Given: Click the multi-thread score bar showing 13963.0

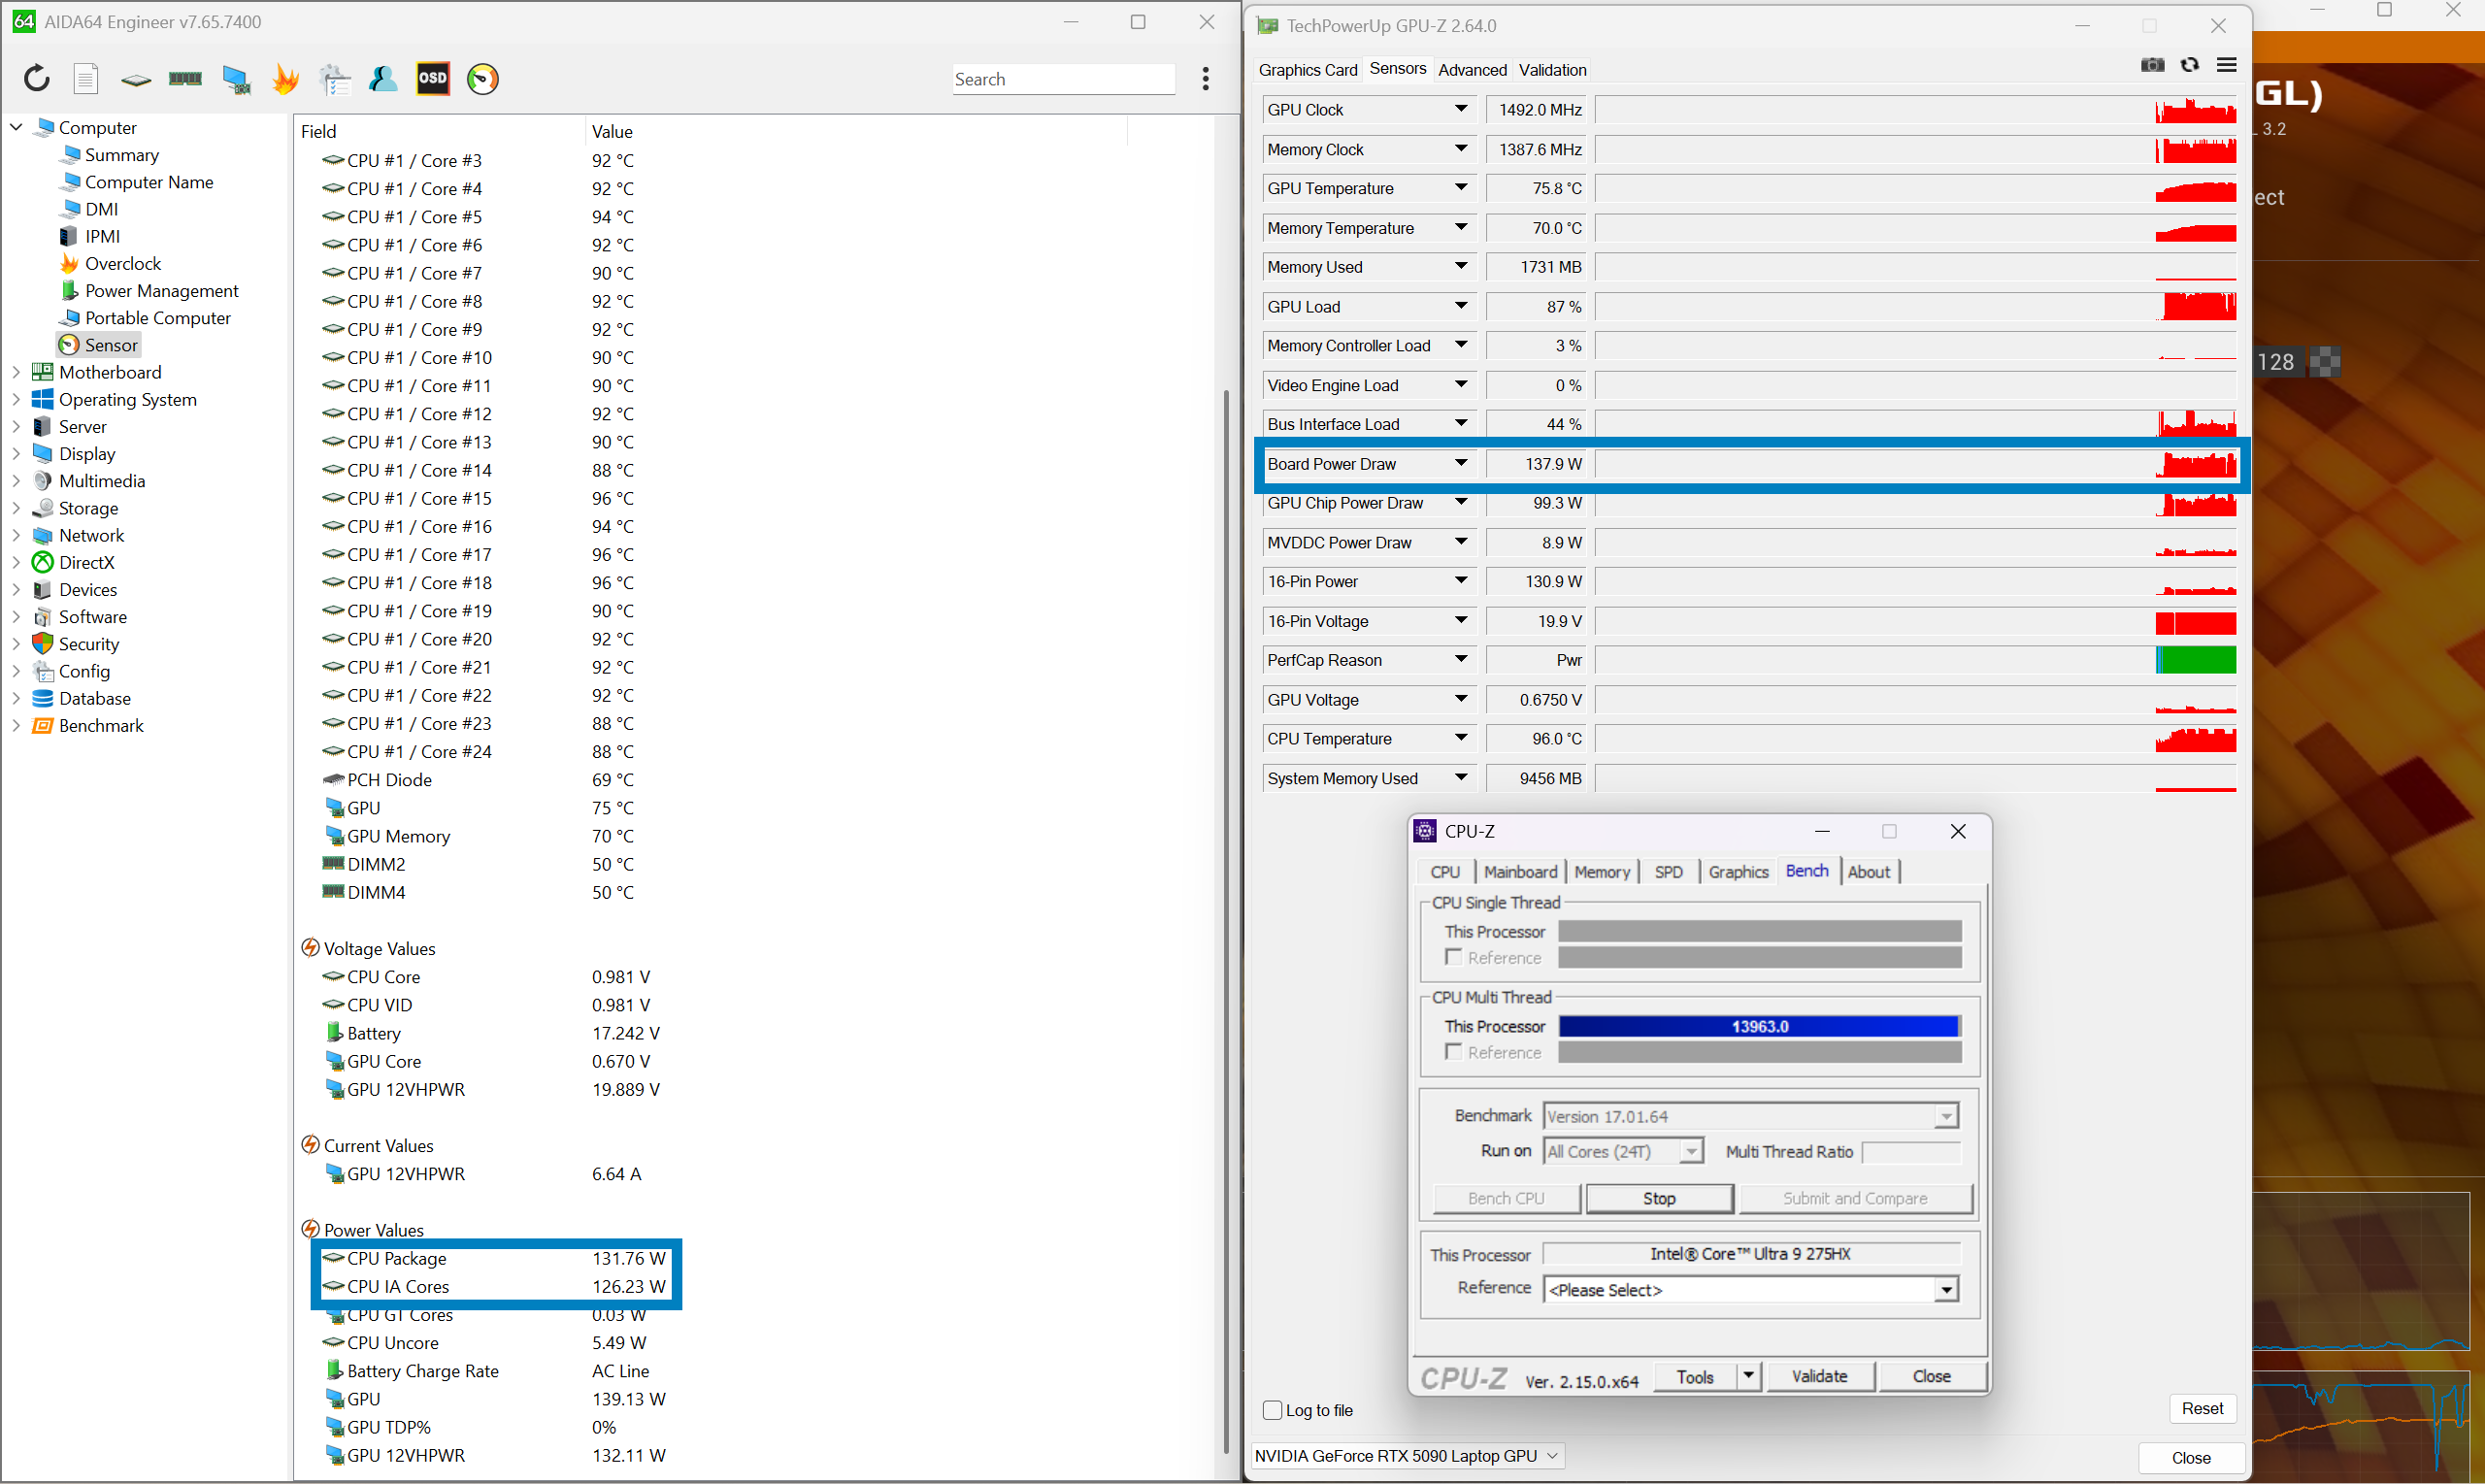Looking at the screenshot, I should (1759, 1026).
